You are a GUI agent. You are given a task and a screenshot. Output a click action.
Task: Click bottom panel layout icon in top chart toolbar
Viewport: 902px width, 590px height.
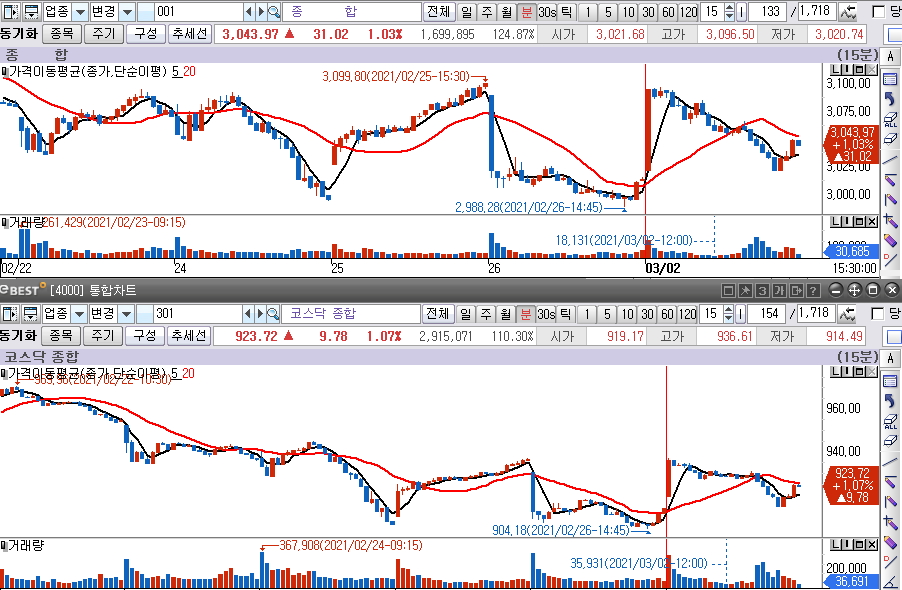click(x=30, y=11)
